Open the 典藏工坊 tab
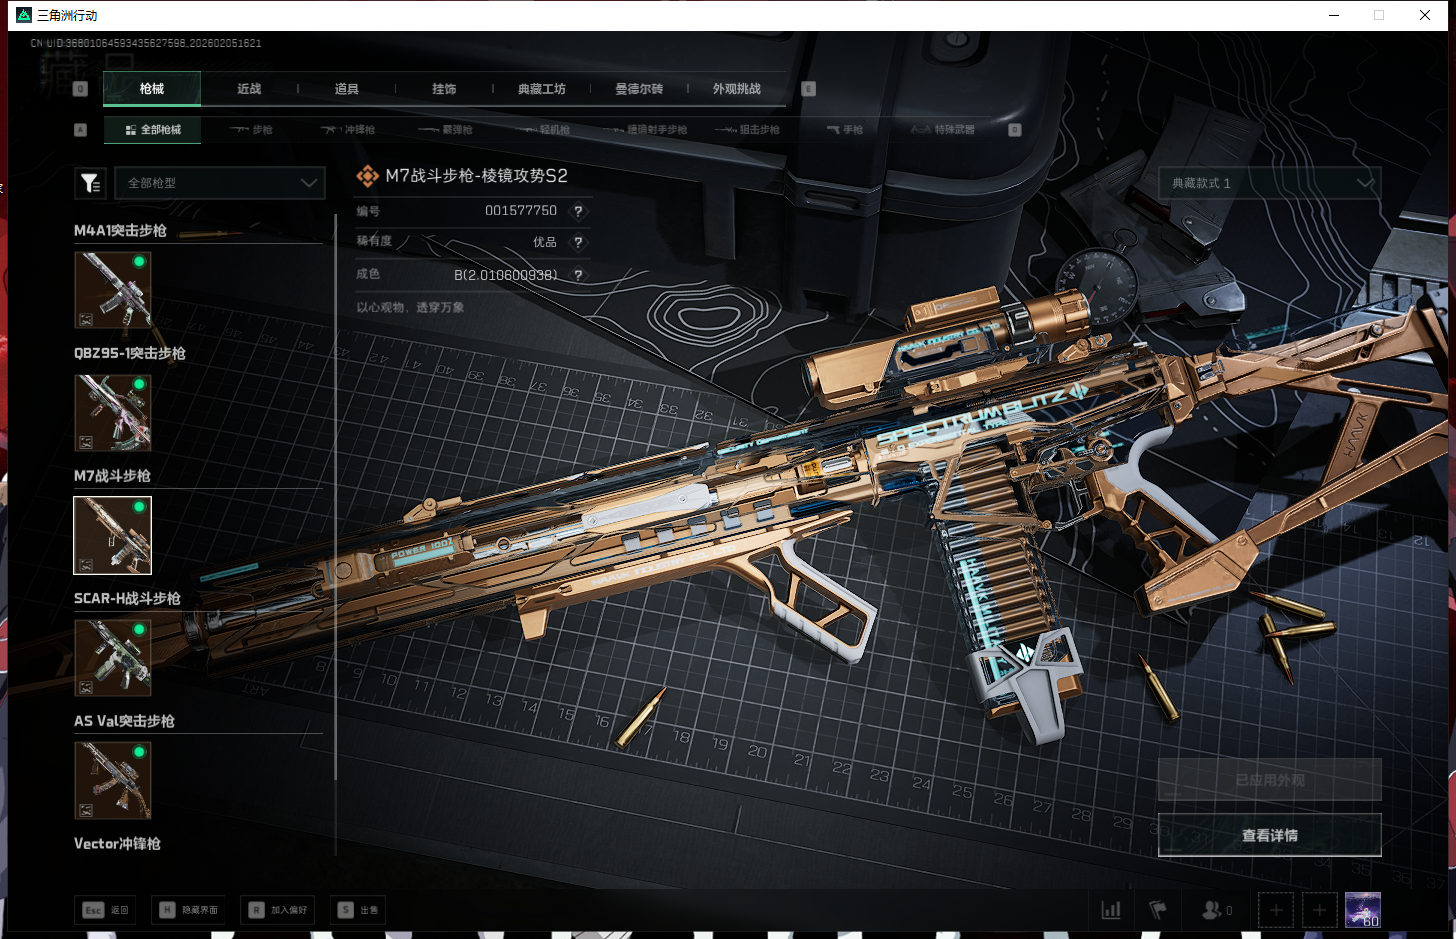The width and height of the screenshot is (1456, 939). (541, 89)
